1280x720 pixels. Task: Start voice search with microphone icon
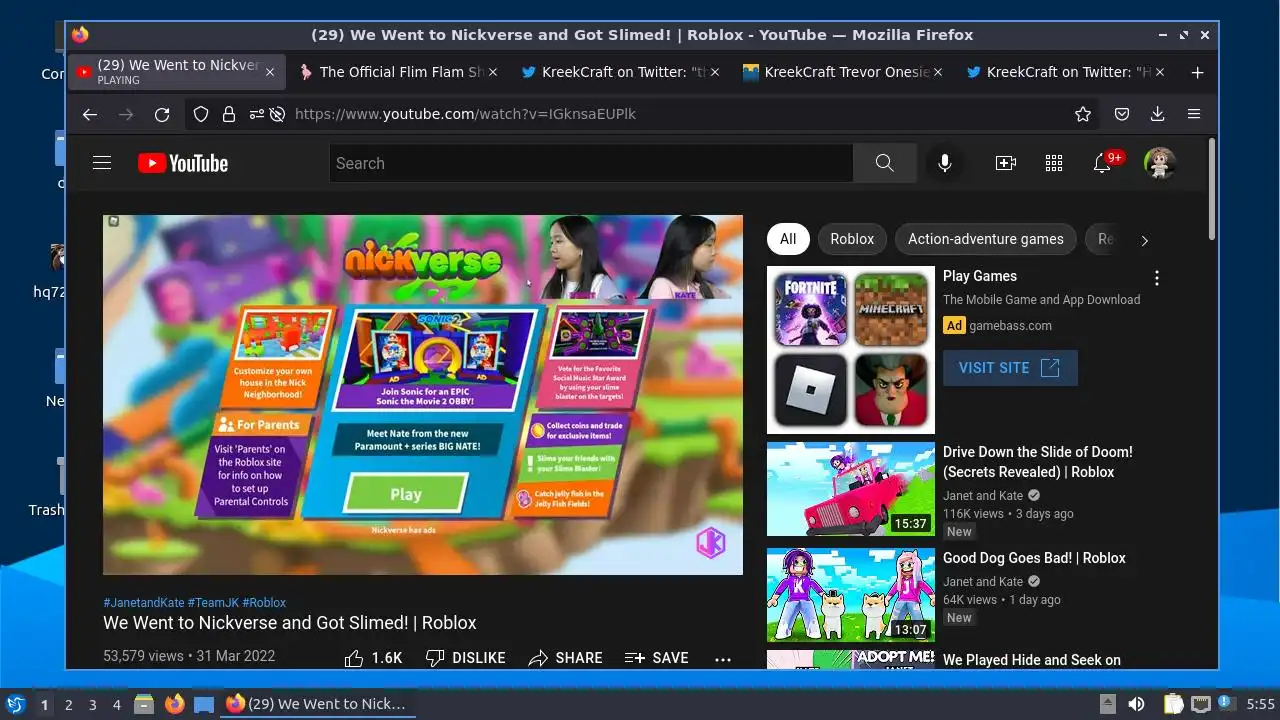pyautogui.click(x=944, y=163)
